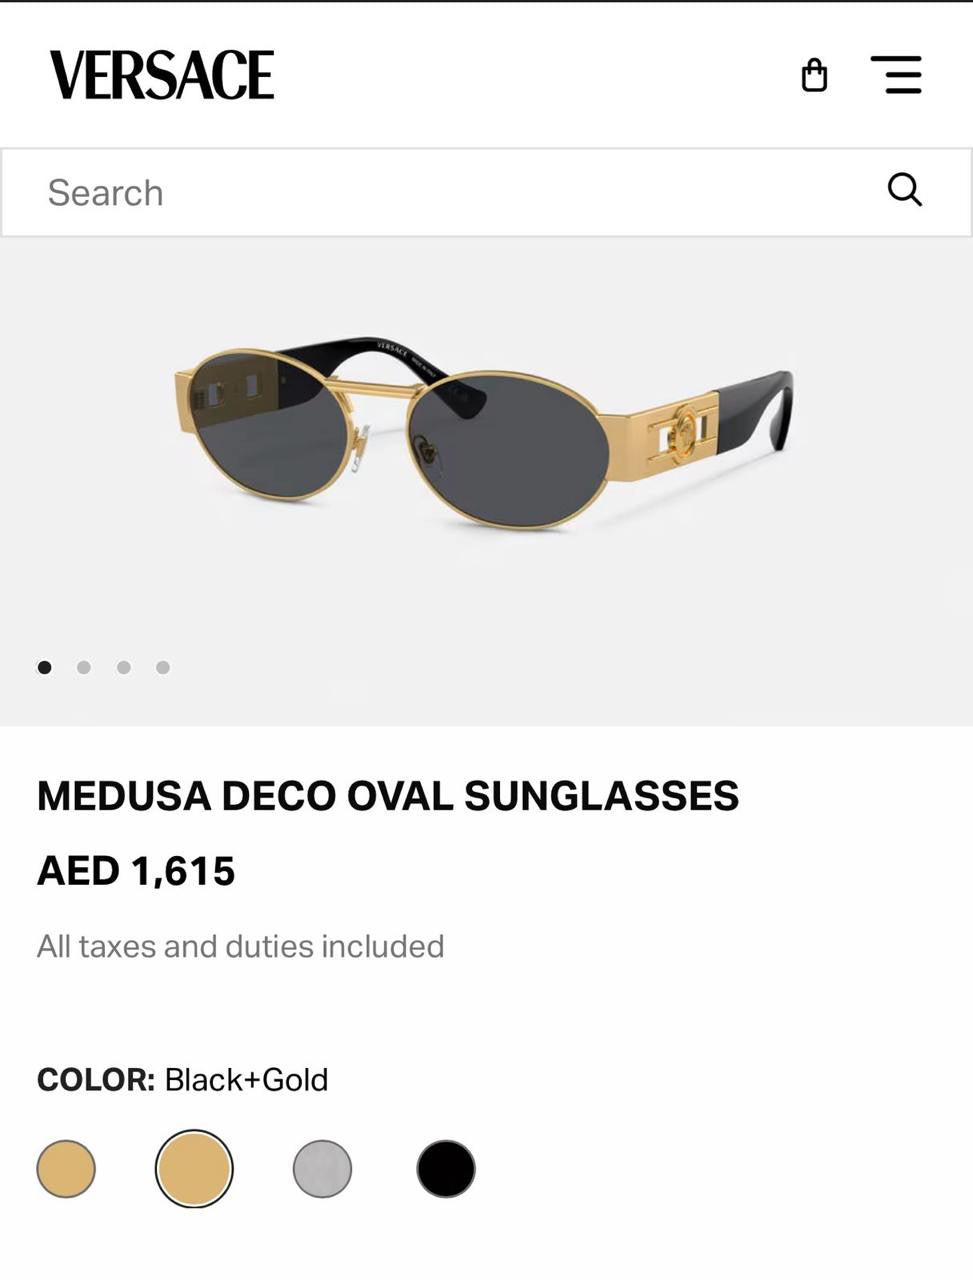Click the AED 1,615 price

click(136, 871)
